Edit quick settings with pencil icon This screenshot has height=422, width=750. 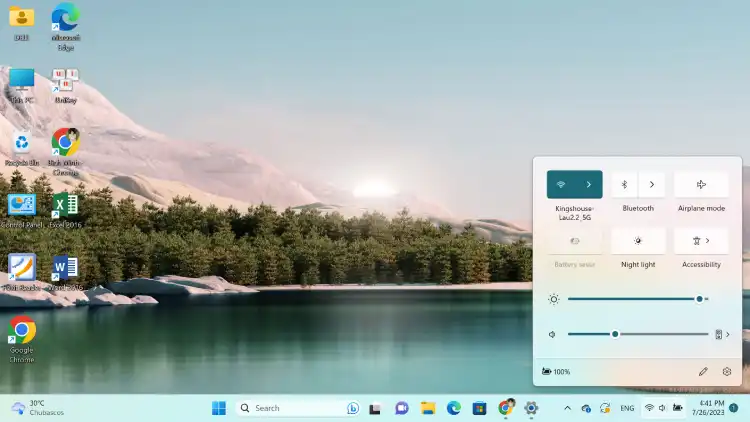703,372
